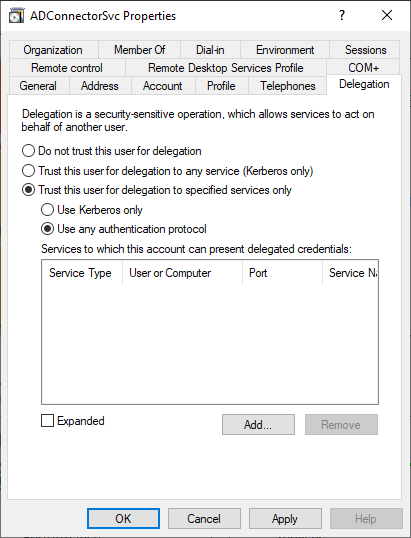Click the User or Computer column header
Viewport: 411px width, 538px height.
tap(182, 273)
